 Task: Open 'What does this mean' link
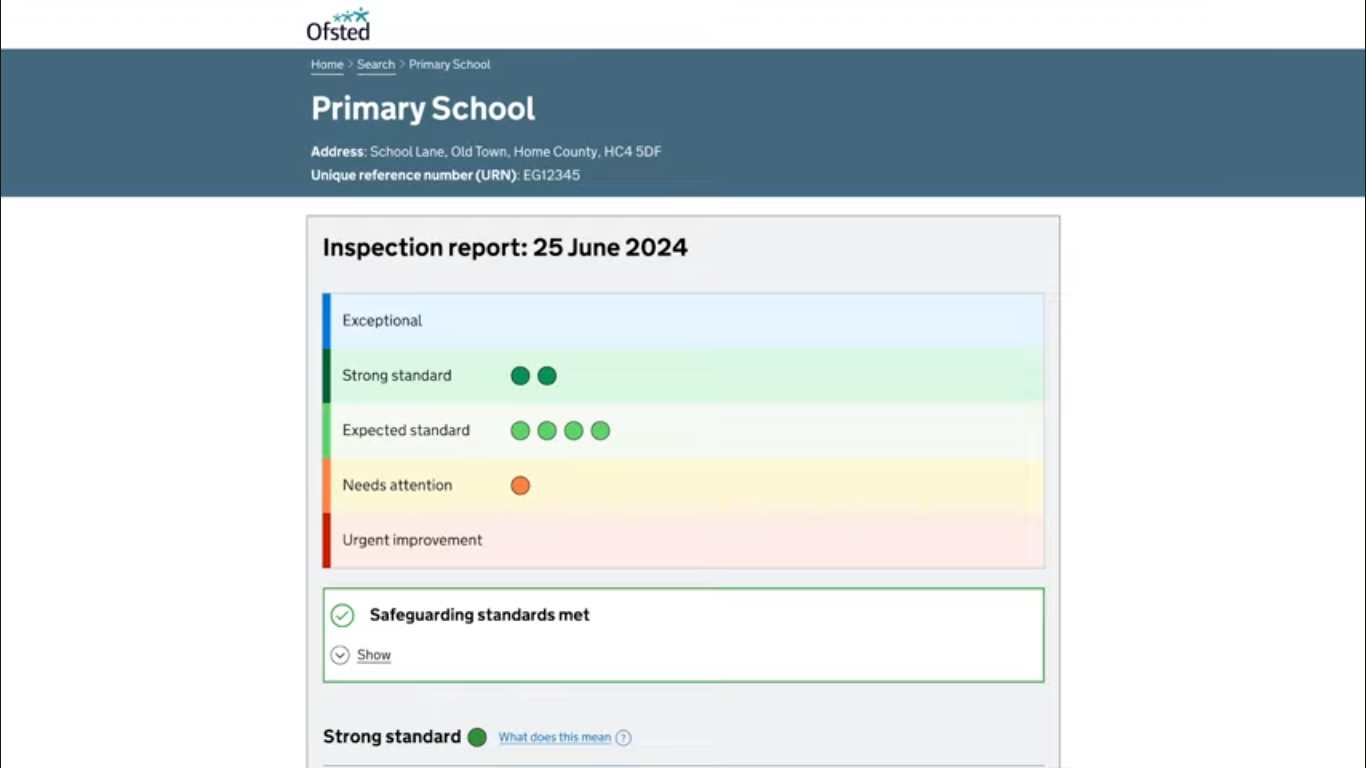pos(555,737)
